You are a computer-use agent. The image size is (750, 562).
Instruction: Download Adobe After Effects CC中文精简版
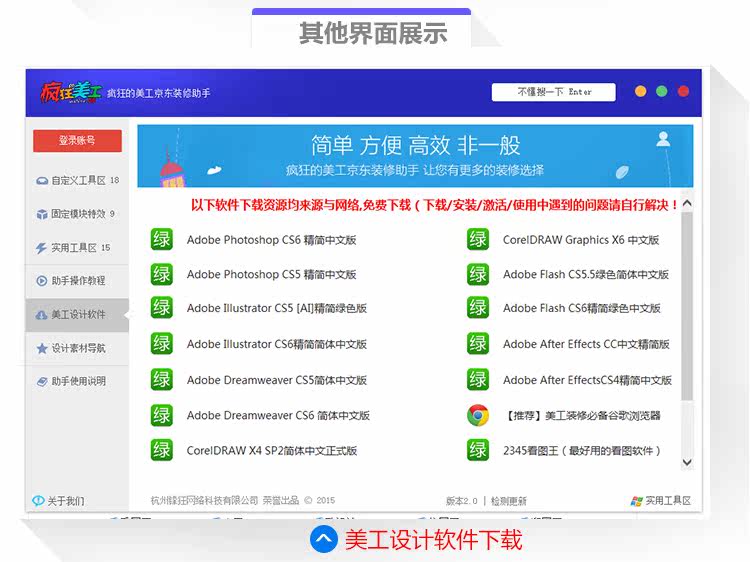pyautogui.click(x=586, y=344)
